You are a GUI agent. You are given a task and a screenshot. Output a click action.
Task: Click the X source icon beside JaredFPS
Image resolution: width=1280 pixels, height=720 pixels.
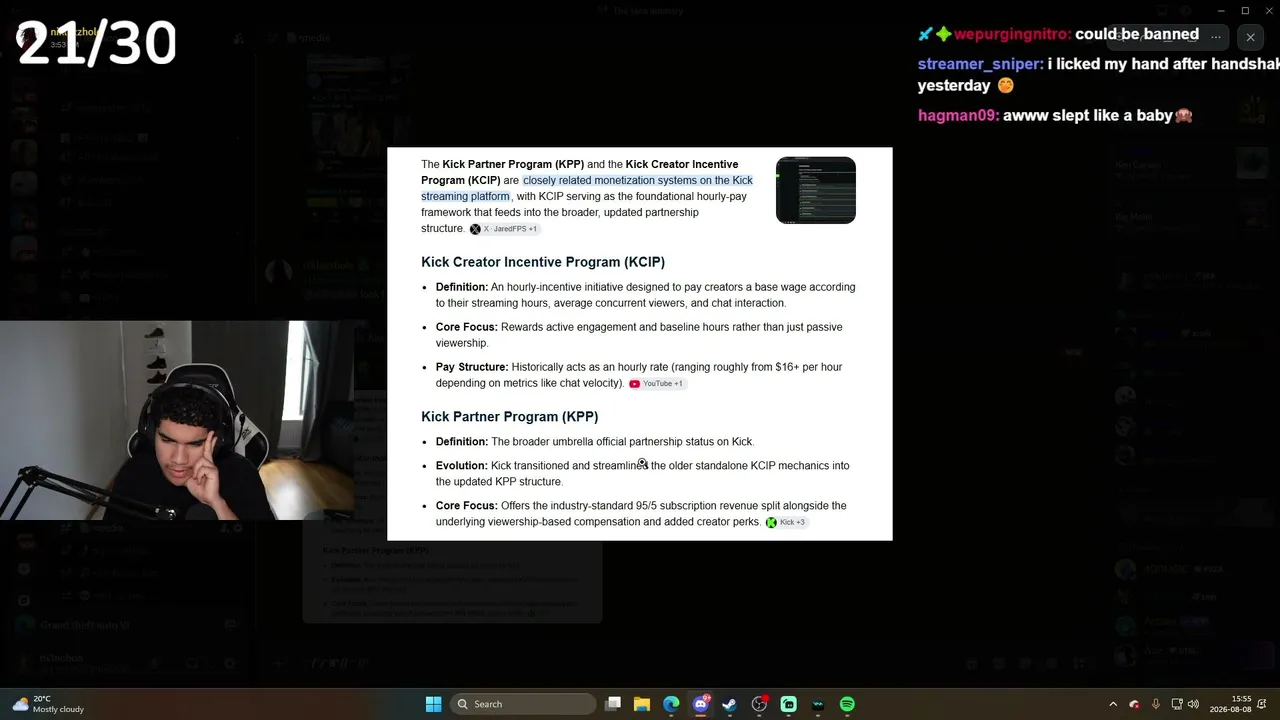pos(475,229)
